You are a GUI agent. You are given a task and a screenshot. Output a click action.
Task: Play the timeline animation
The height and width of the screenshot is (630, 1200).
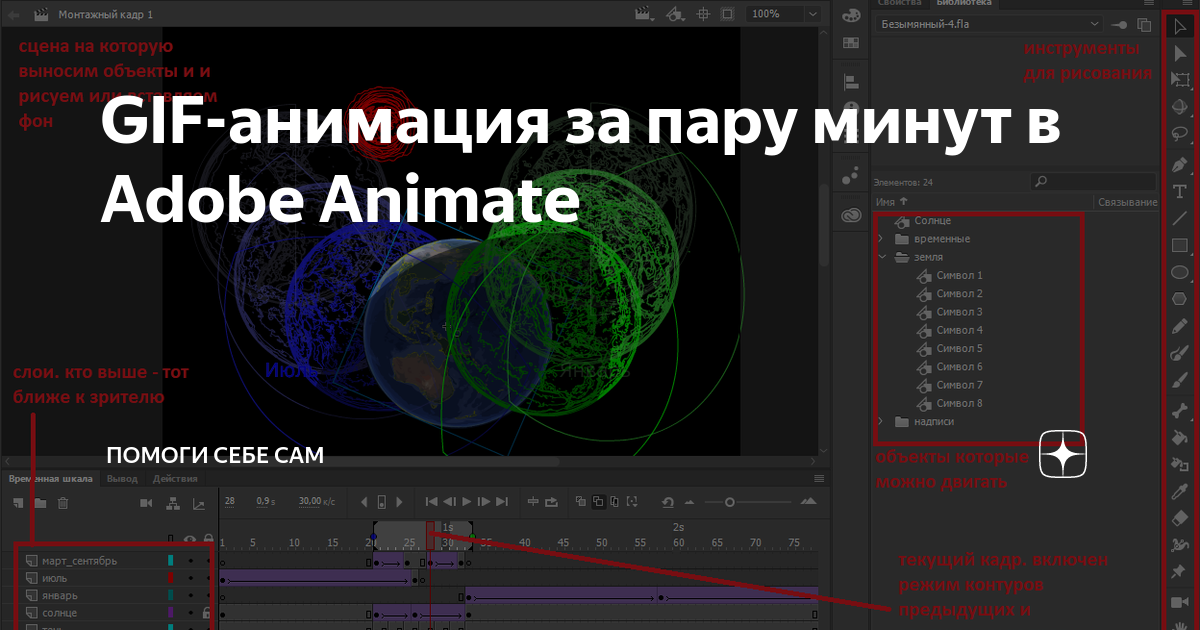[466, 502]
